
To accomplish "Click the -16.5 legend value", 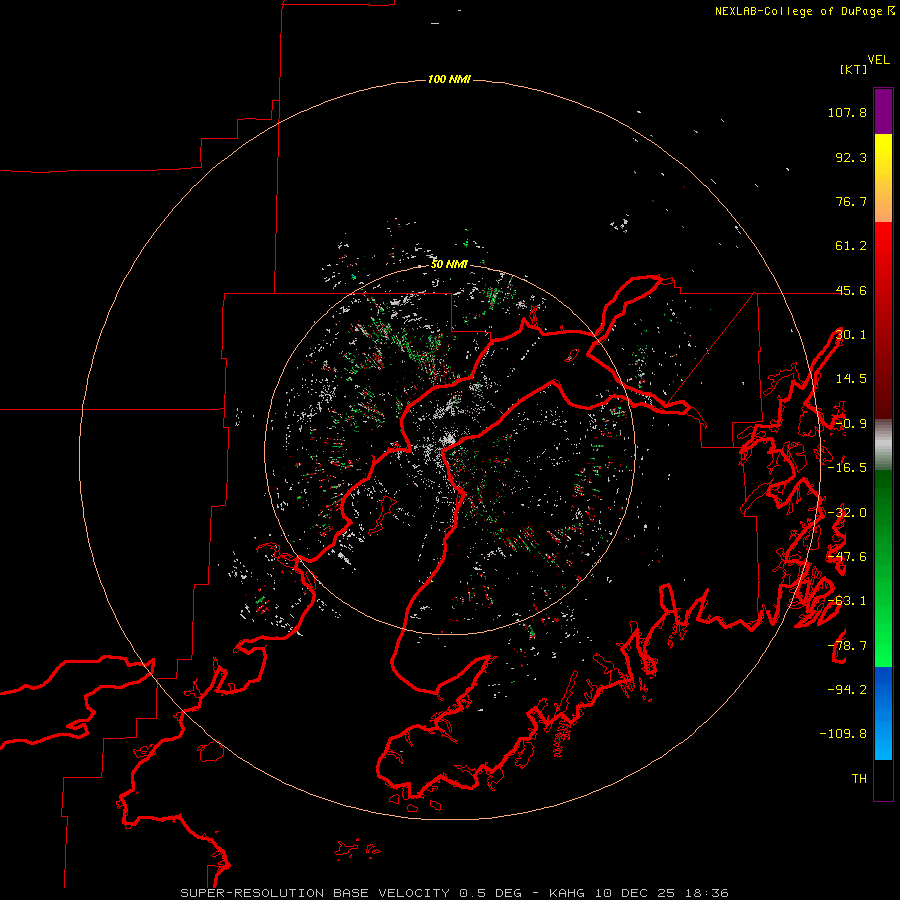I will 847,468.
